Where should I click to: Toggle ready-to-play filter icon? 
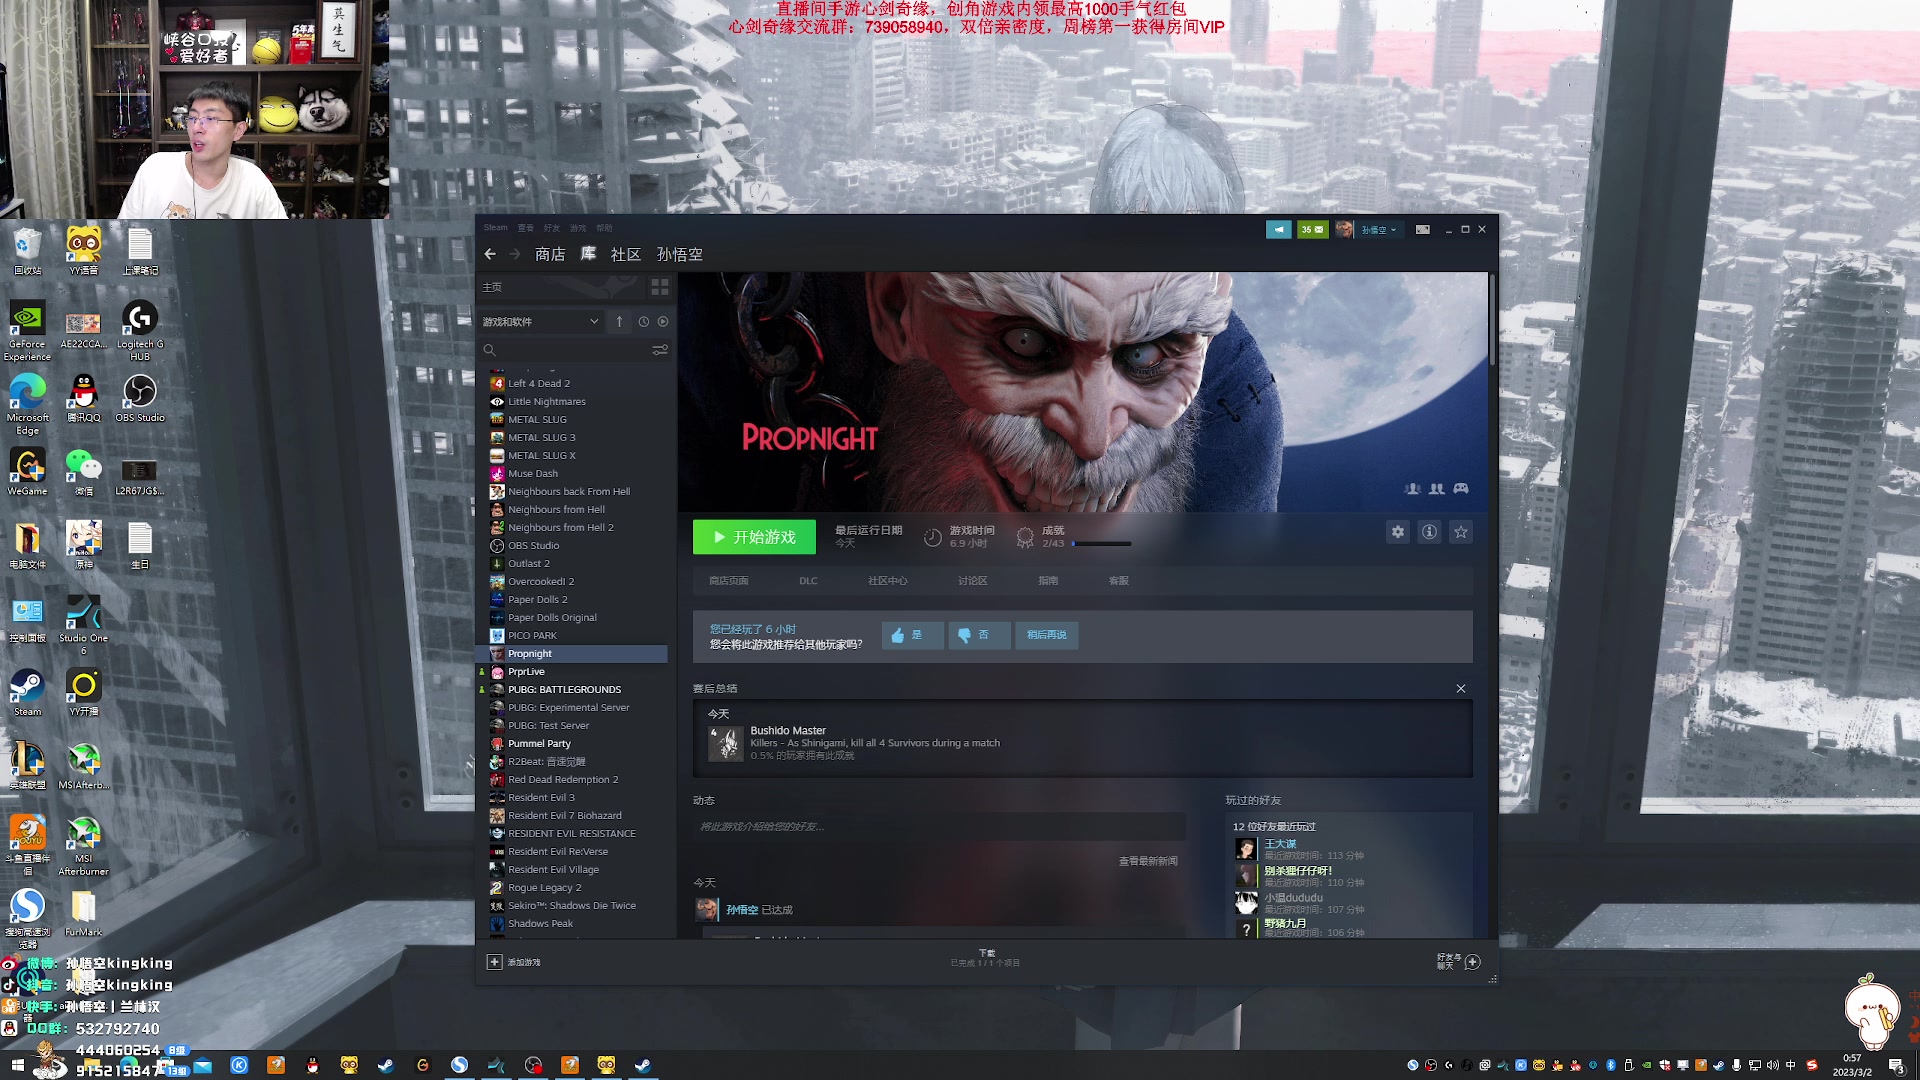tap(663, 322)
